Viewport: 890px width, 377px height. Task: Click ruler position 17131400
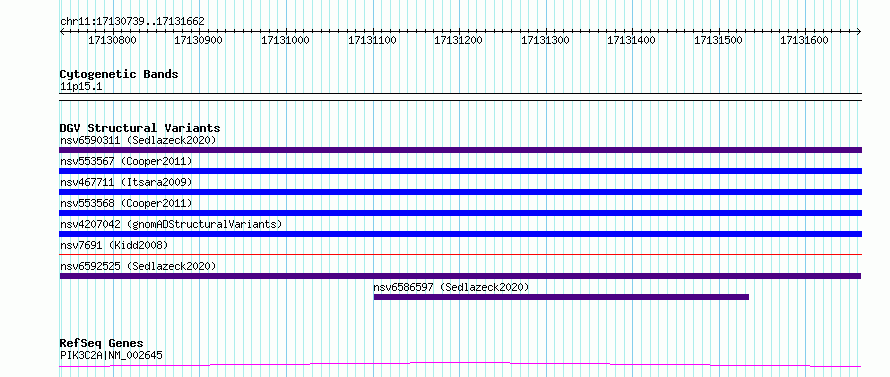[632, 41]
